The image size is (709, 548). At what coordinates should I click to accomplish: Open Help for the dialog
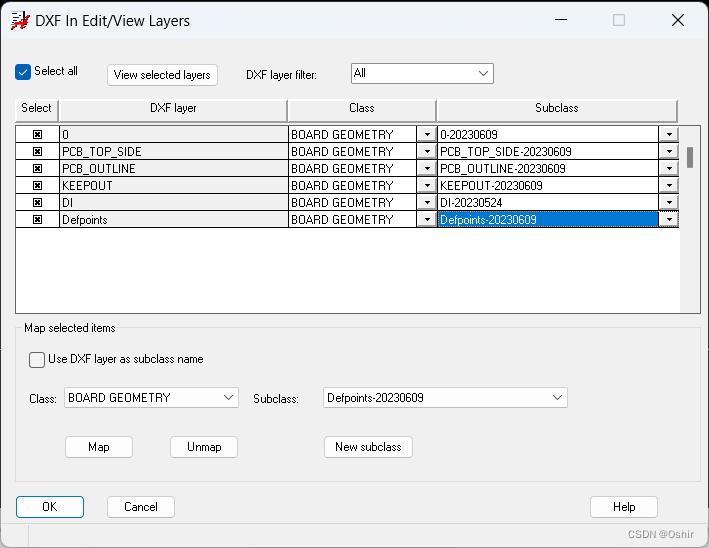(624, 507)
